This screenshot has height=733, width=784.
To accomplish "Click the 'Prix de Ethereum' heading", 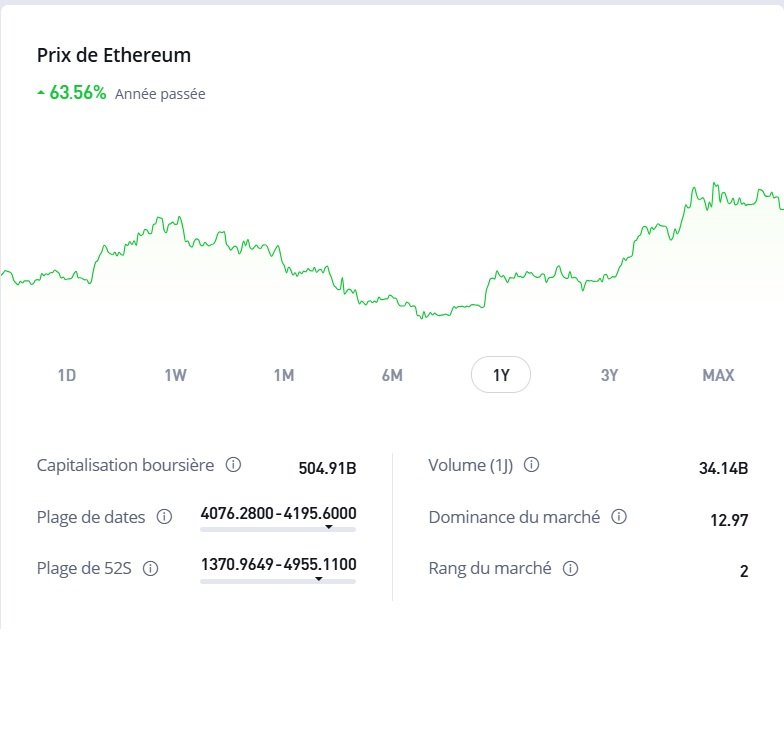I will pos(114,55).
